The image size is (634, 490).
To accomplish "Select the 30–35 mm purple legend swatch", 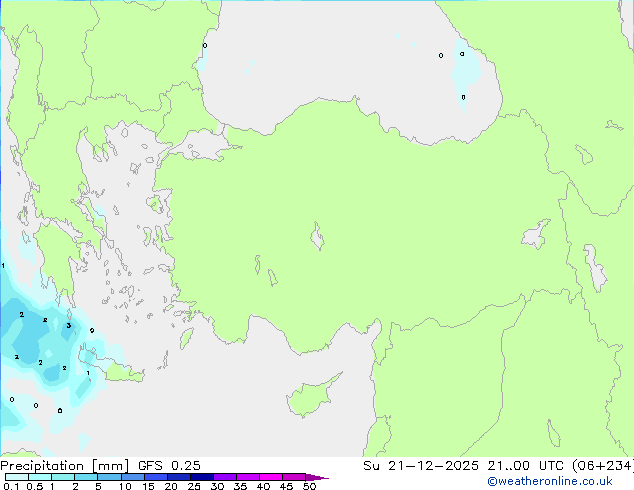I will [225, 477].
